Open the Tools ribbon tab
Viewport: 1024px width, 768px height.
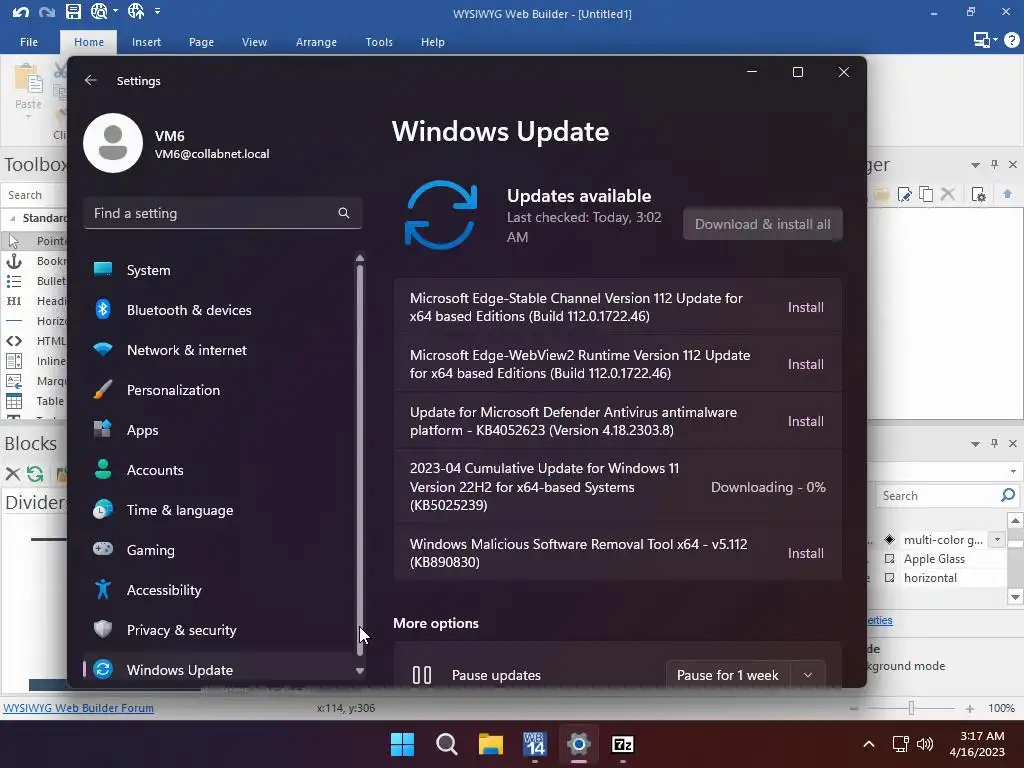pyautogui.click(x=379, y=42)
